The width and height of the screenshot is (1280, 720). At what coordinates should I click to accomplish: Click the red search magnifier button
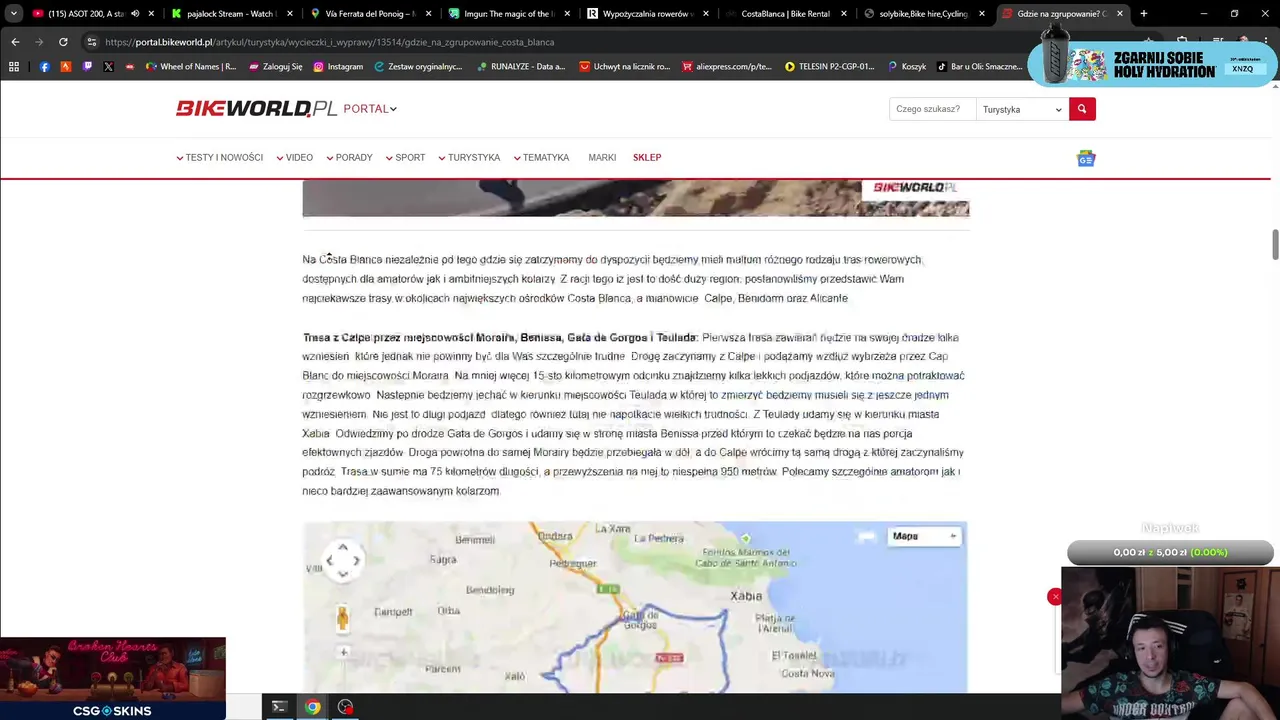pos(1082,109)
